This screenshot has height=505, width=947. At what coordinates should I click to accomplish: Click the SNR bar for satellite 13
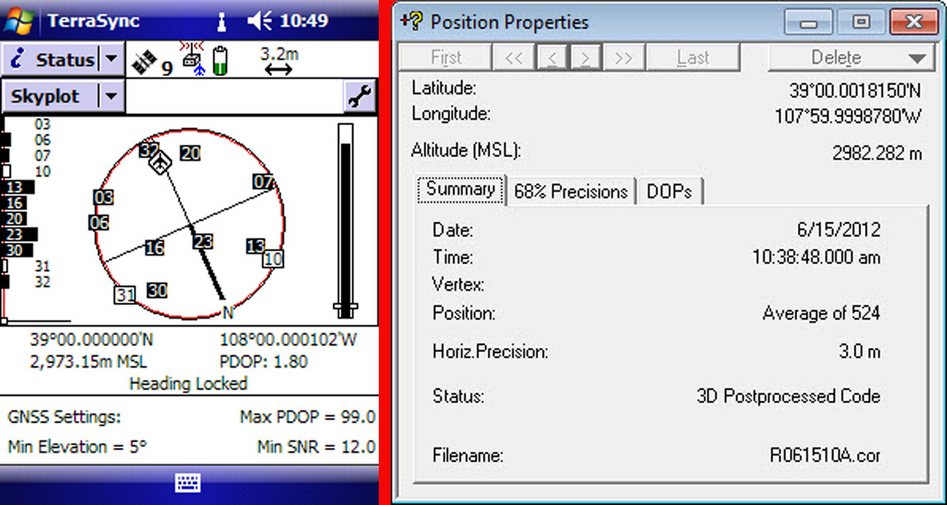(x=18, y=187)
